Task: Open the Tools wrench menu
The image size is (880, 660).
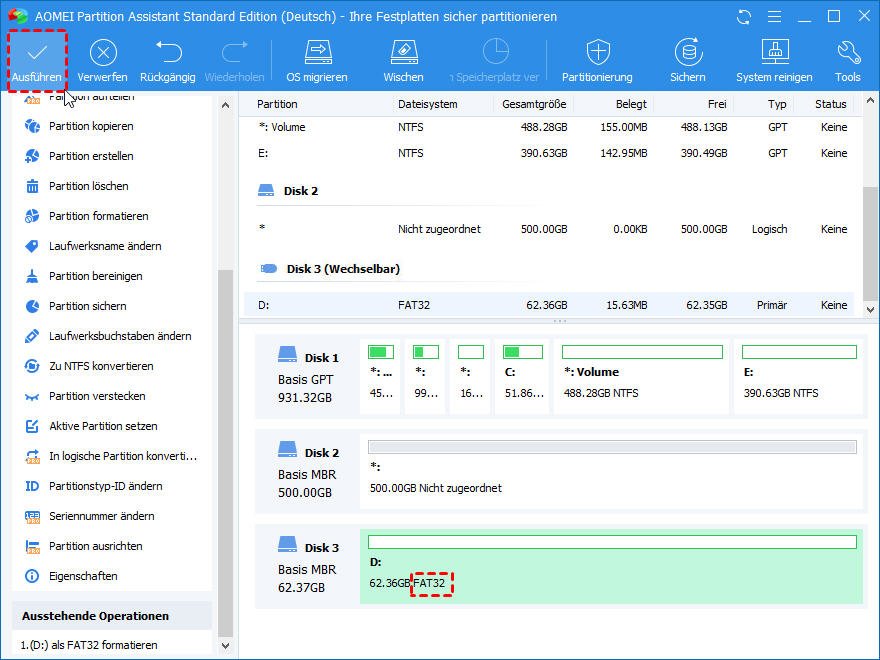Action: coord(847,59)
